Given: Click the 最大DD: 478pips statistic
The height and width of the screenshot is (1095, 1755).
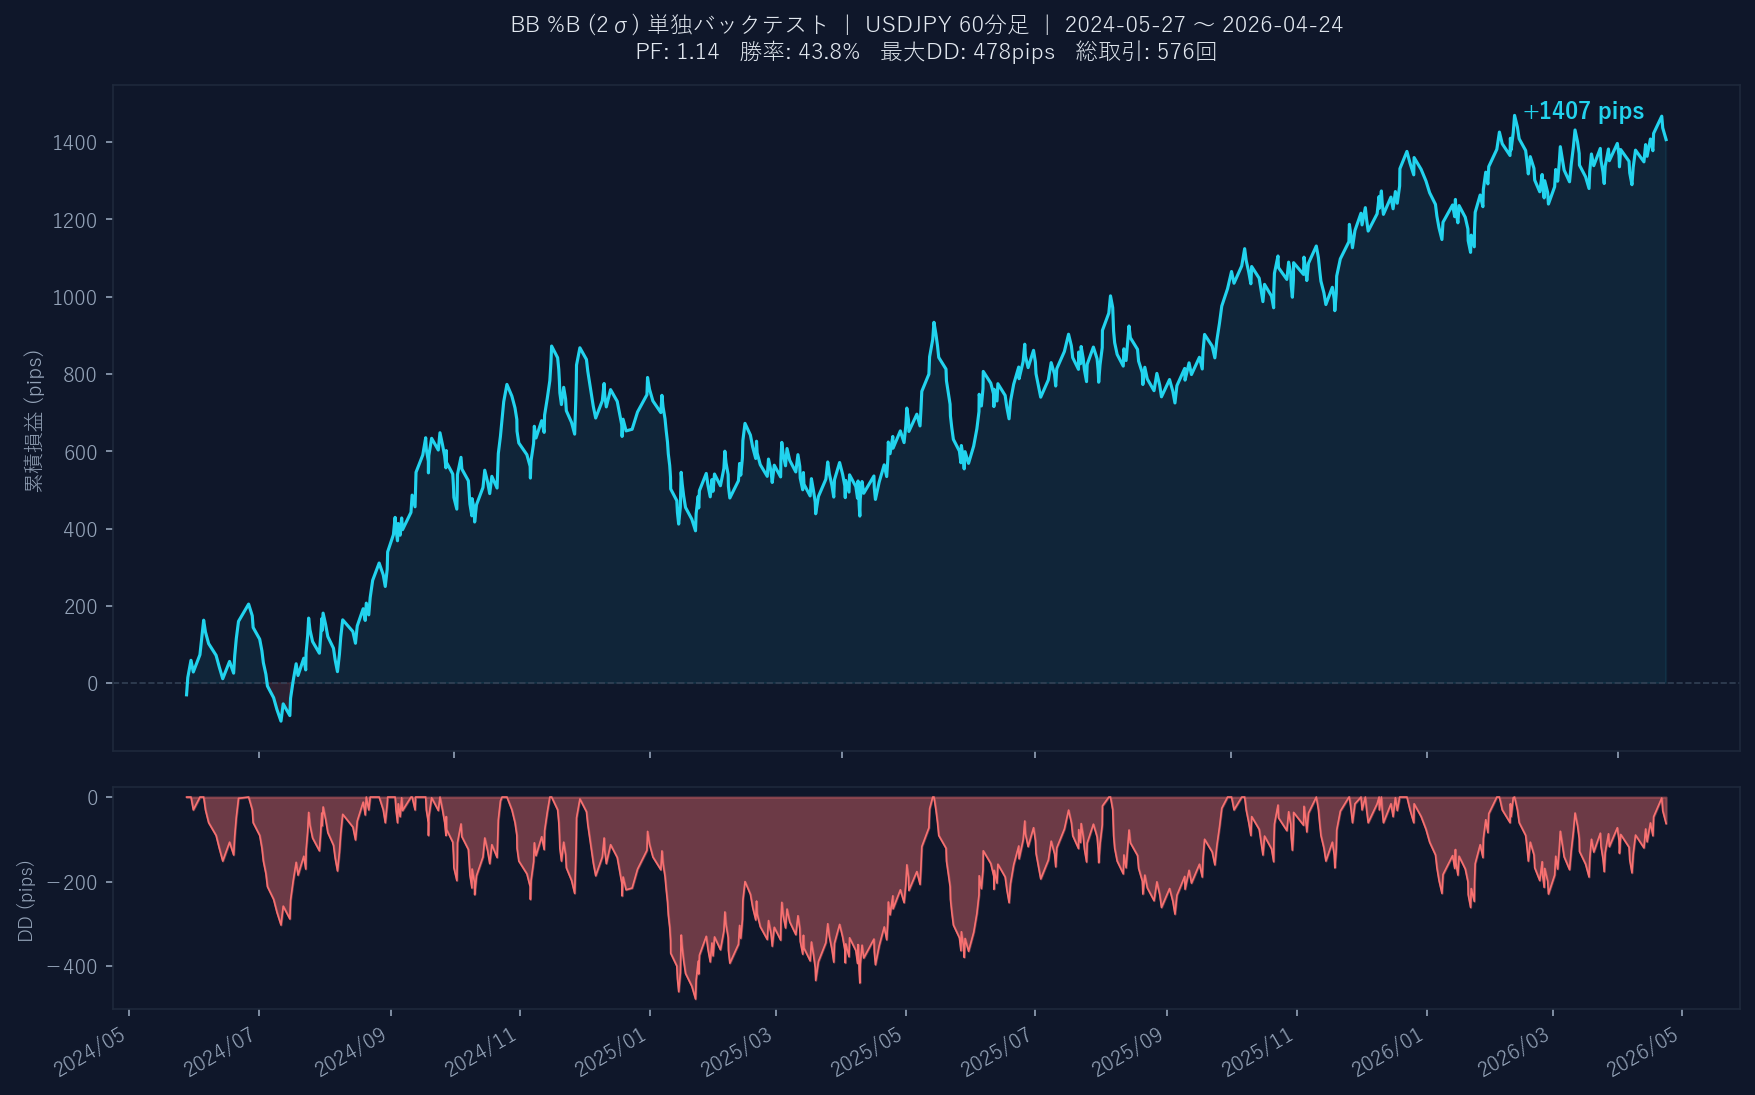Looking at the screenshot, I should tap(967, 52).
